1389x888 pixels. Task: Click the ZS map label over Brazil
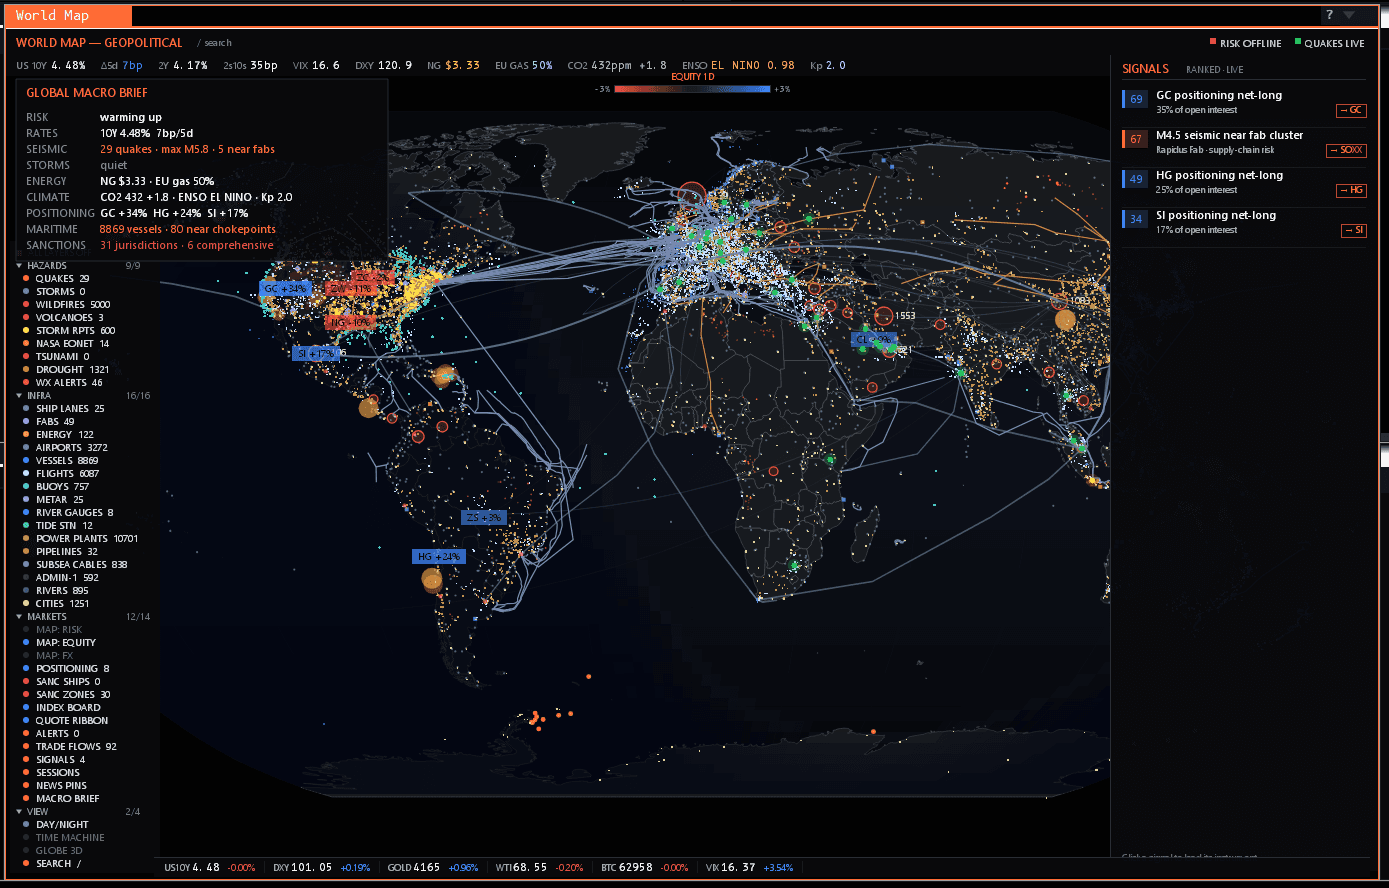click(484, 518)
